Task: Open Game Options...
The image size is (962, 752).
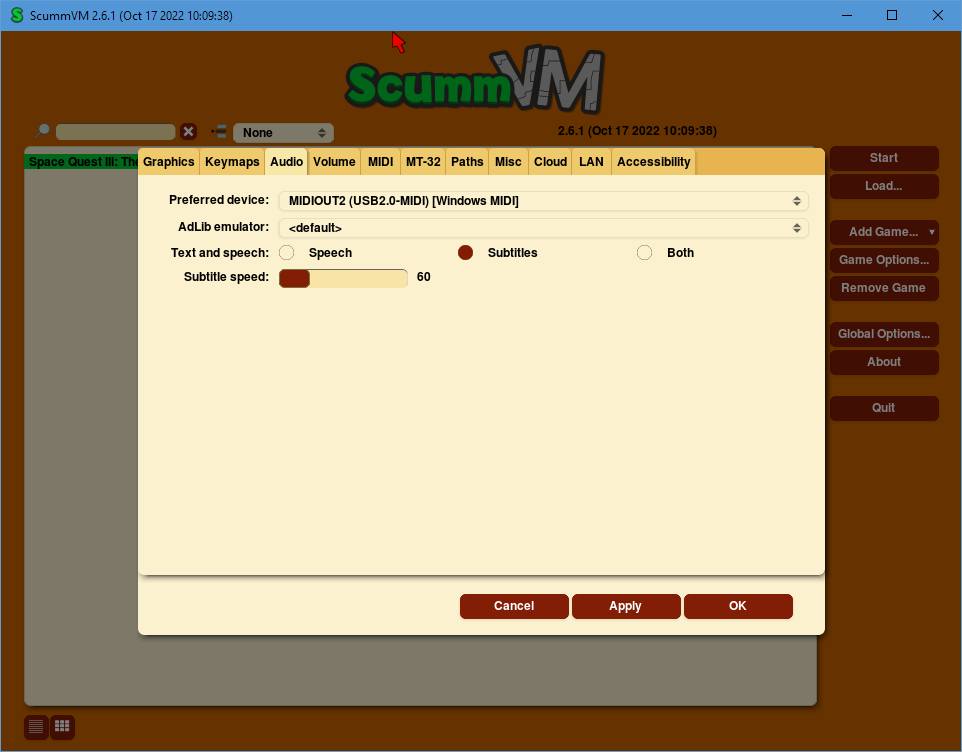Action: (884, 260)
